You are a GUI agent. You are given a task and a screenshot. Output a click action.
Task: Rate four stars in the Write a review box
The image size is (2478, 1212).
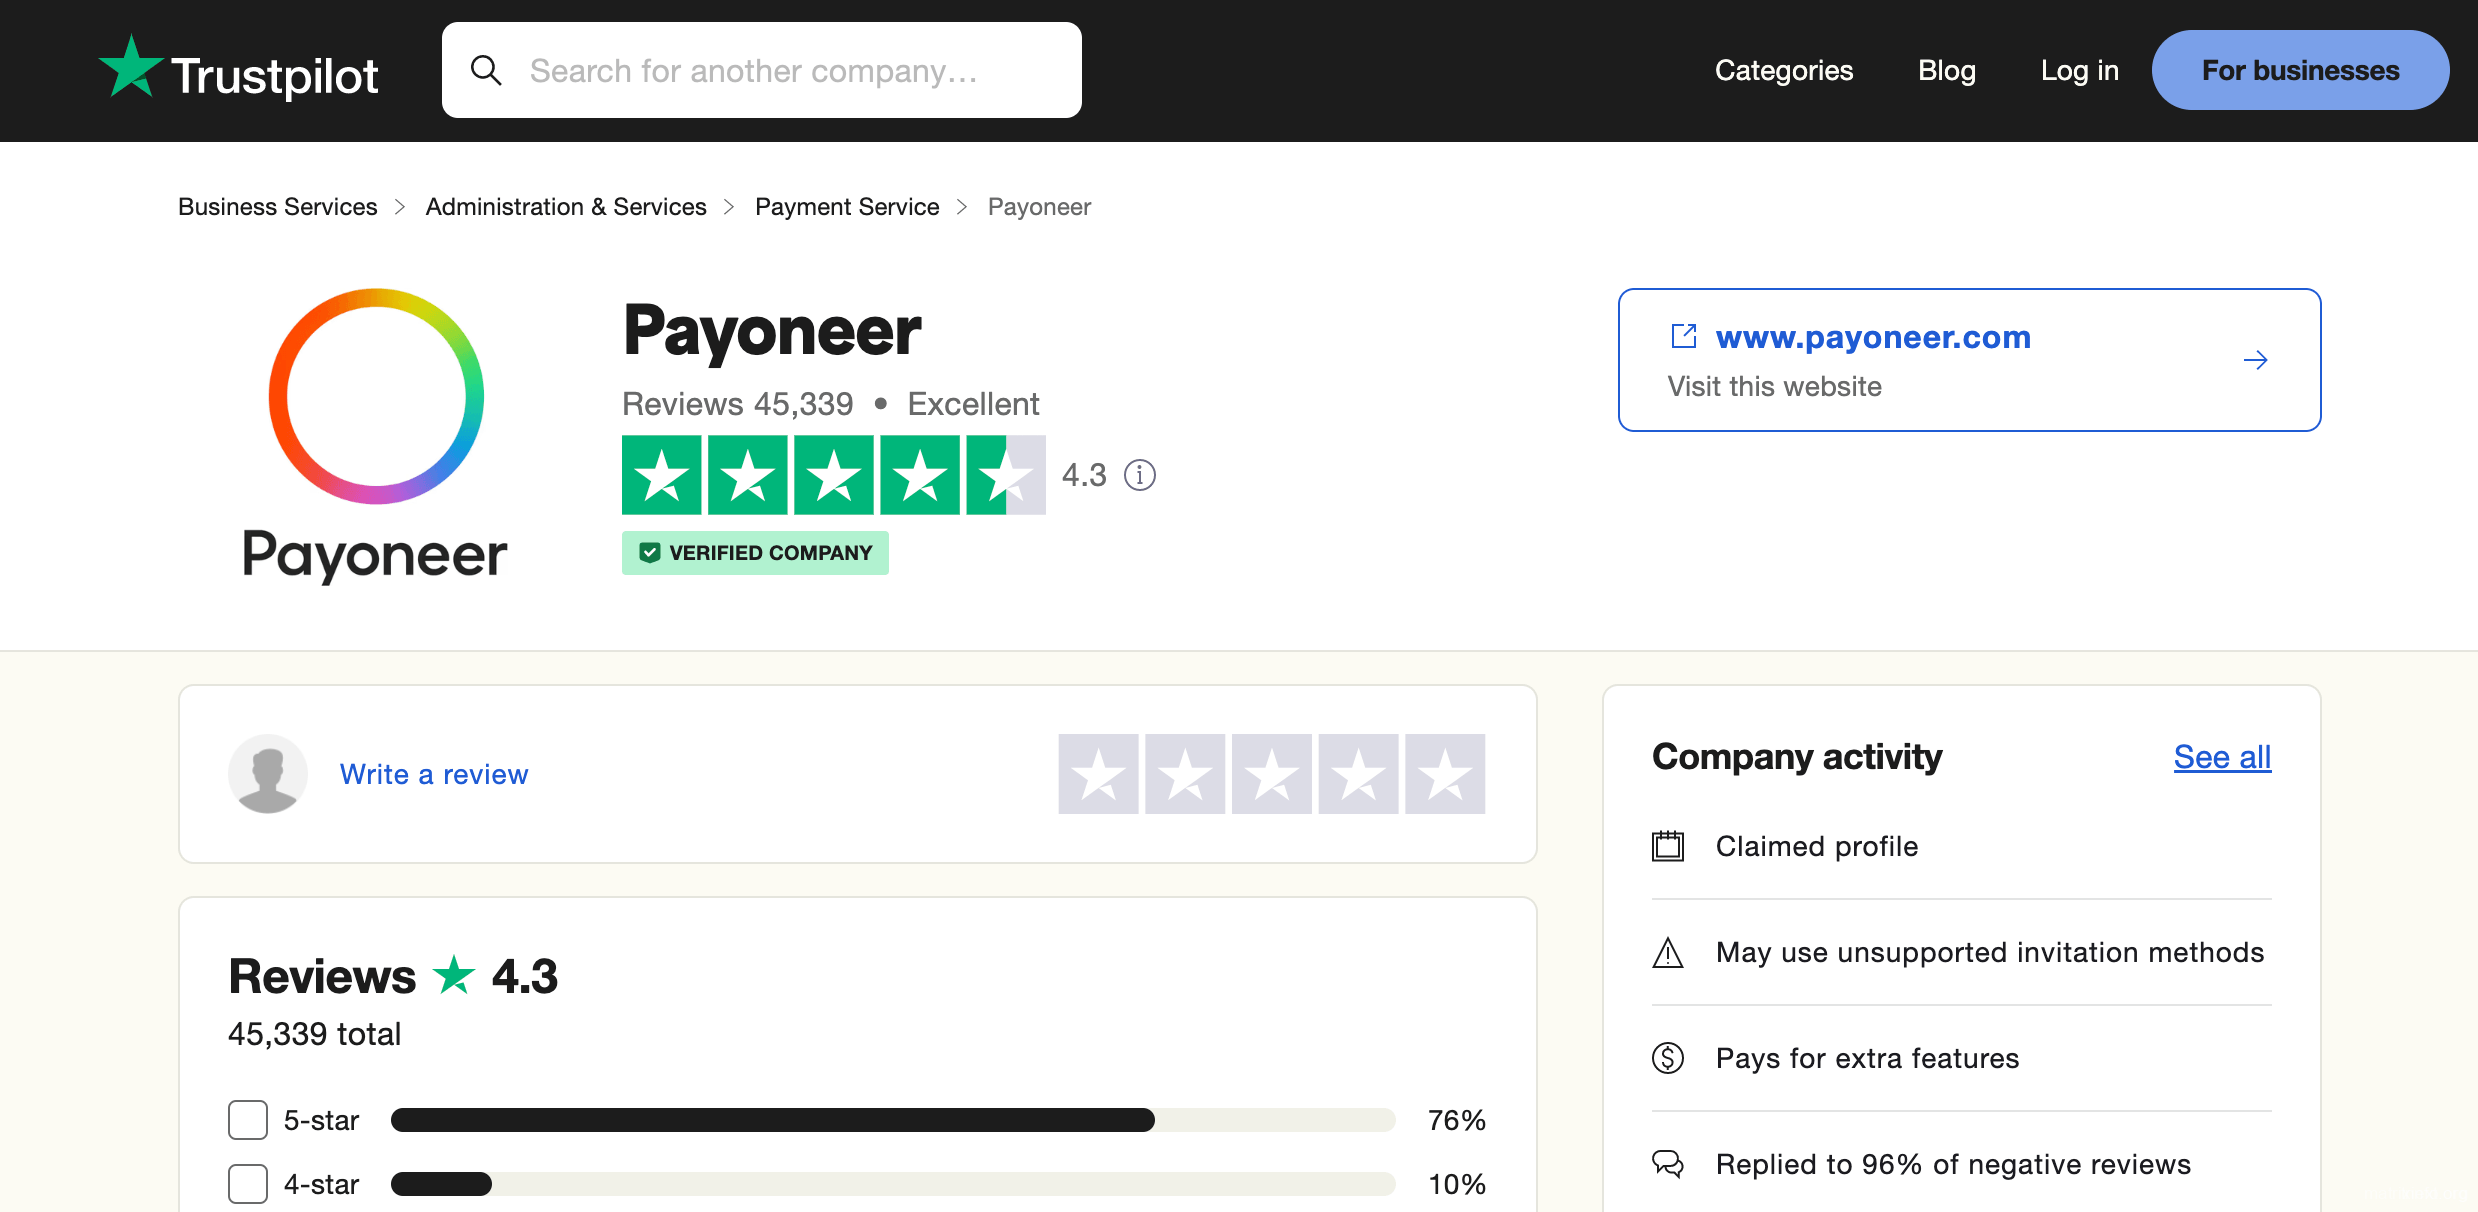point(1358,774)
